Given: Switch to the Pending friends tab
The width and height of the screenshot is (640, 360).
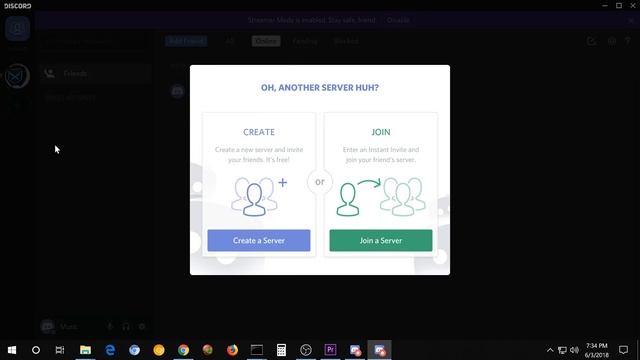Looking at the screenshot, I should tap(305, 41).
